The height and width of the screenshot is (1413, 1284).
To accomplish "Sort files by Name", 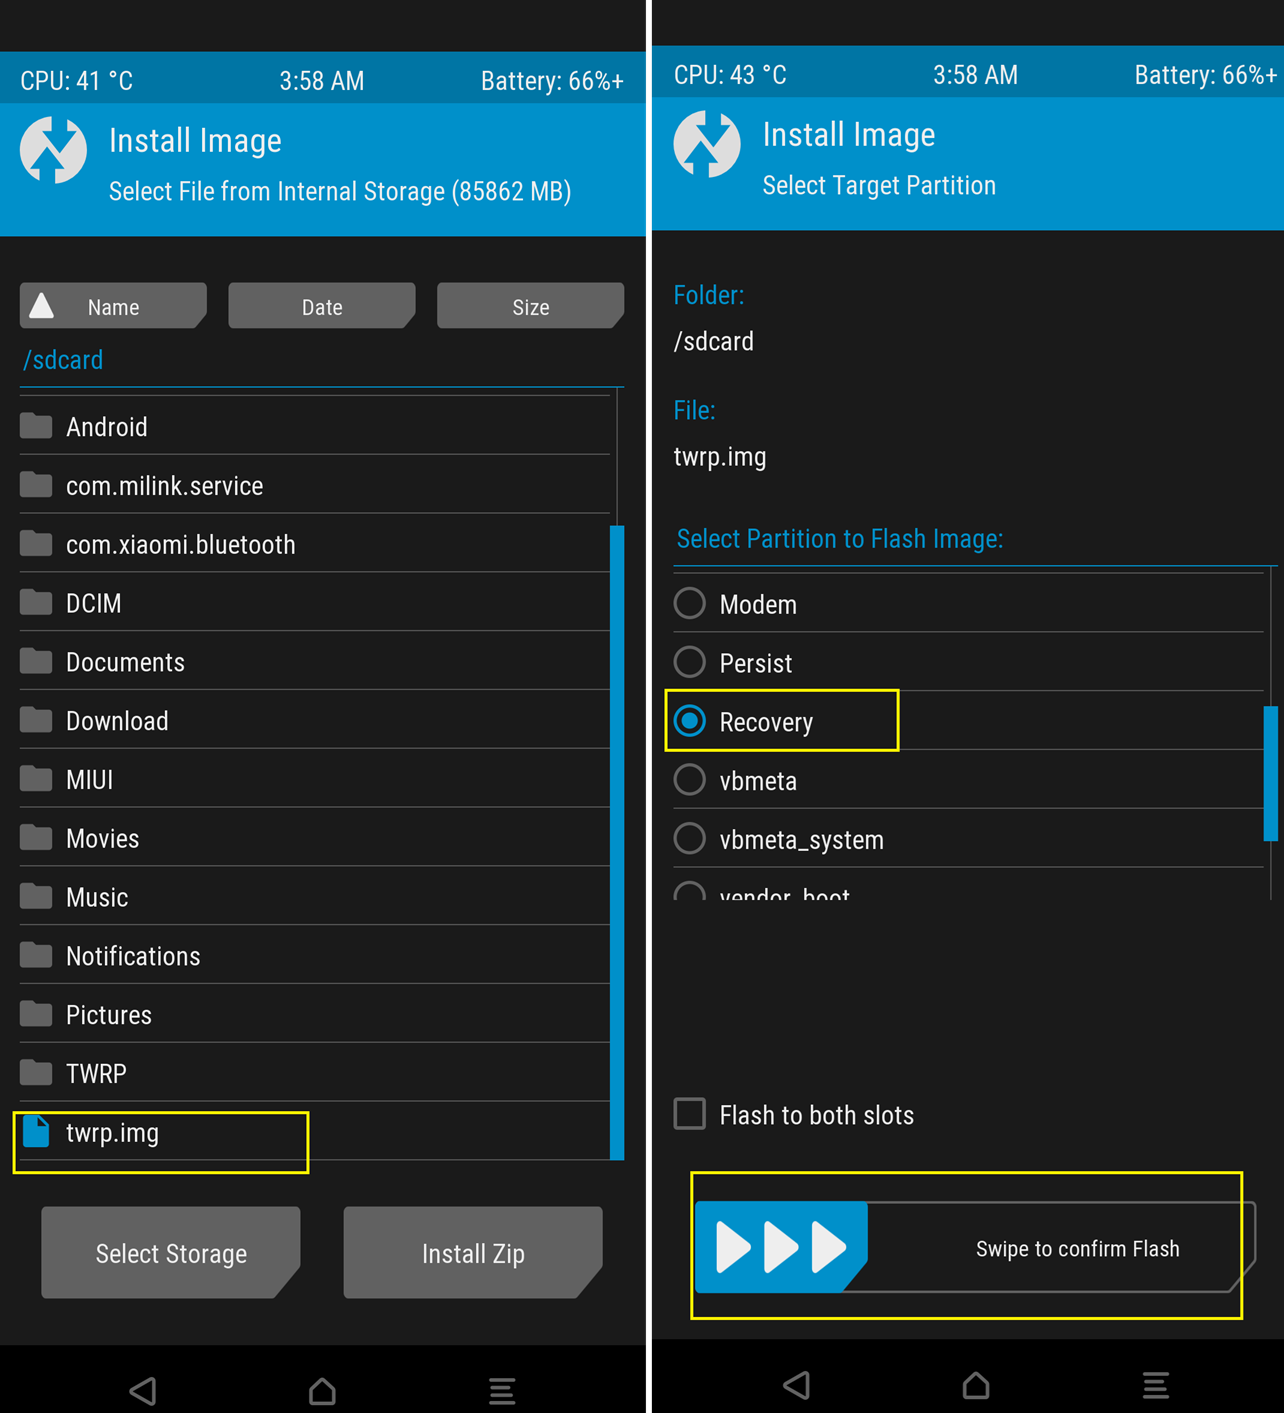I will pyautogui.click(x=113, y=306).
